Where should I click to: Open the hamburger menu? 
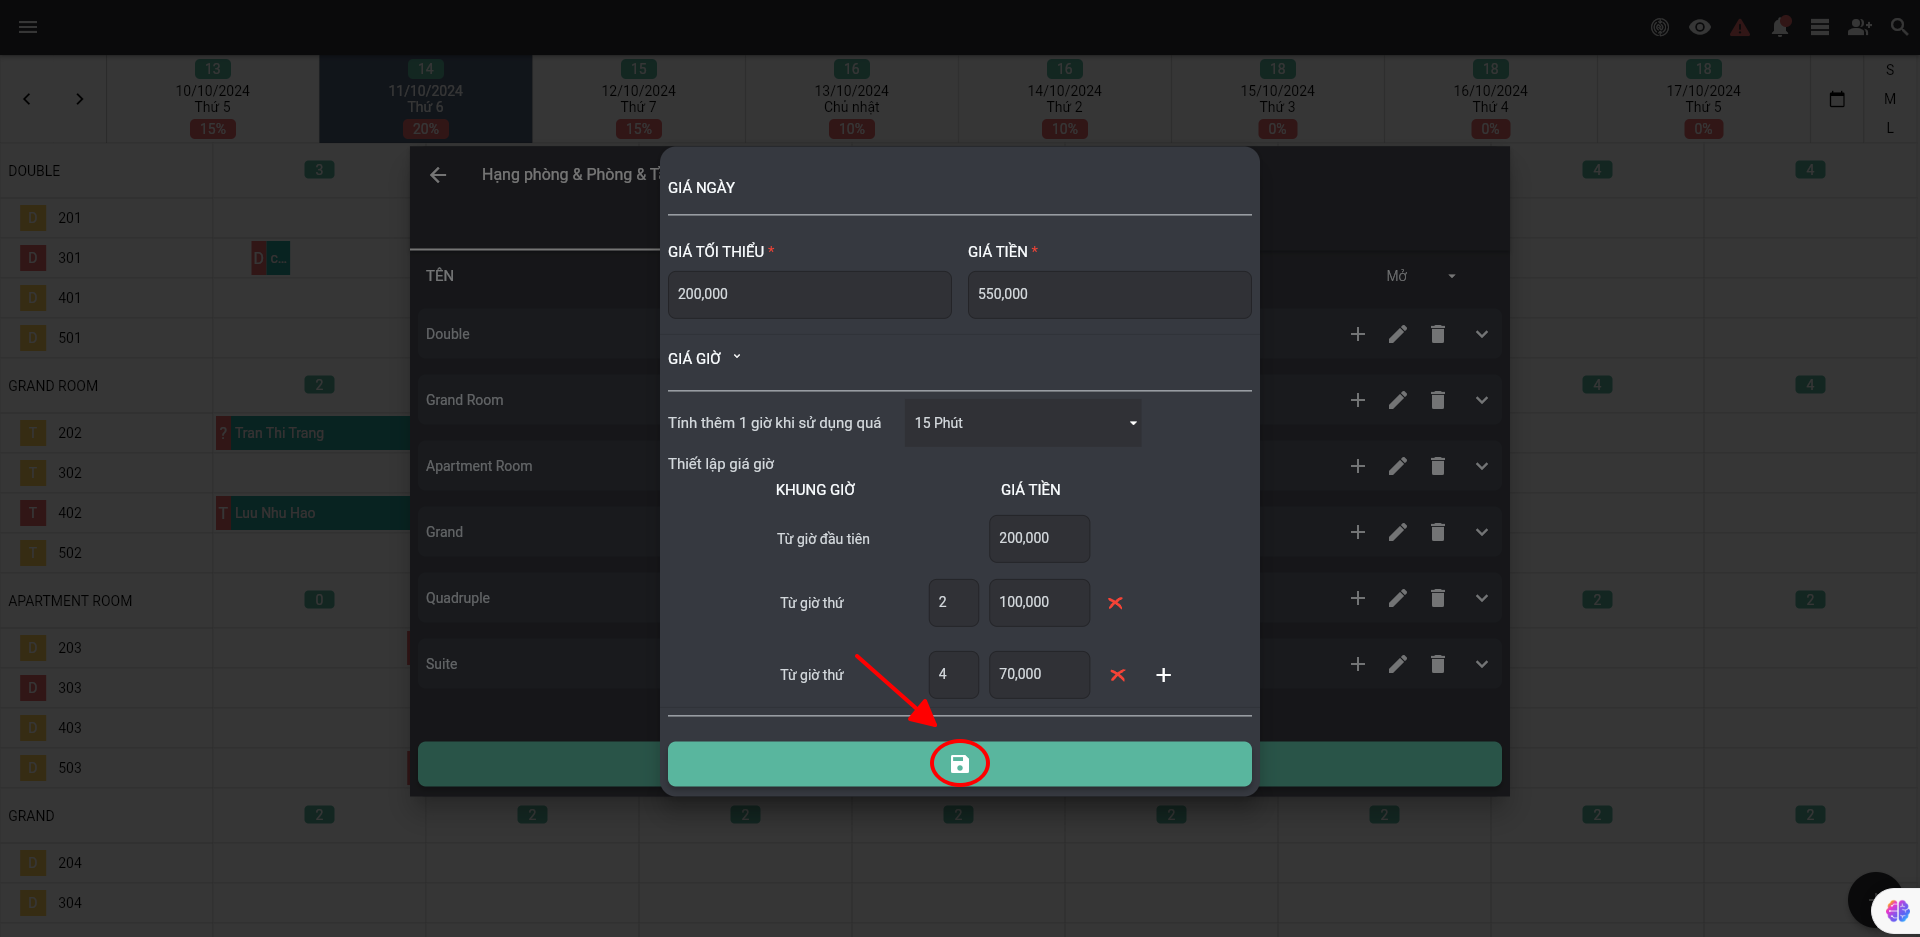pos(28,27)
